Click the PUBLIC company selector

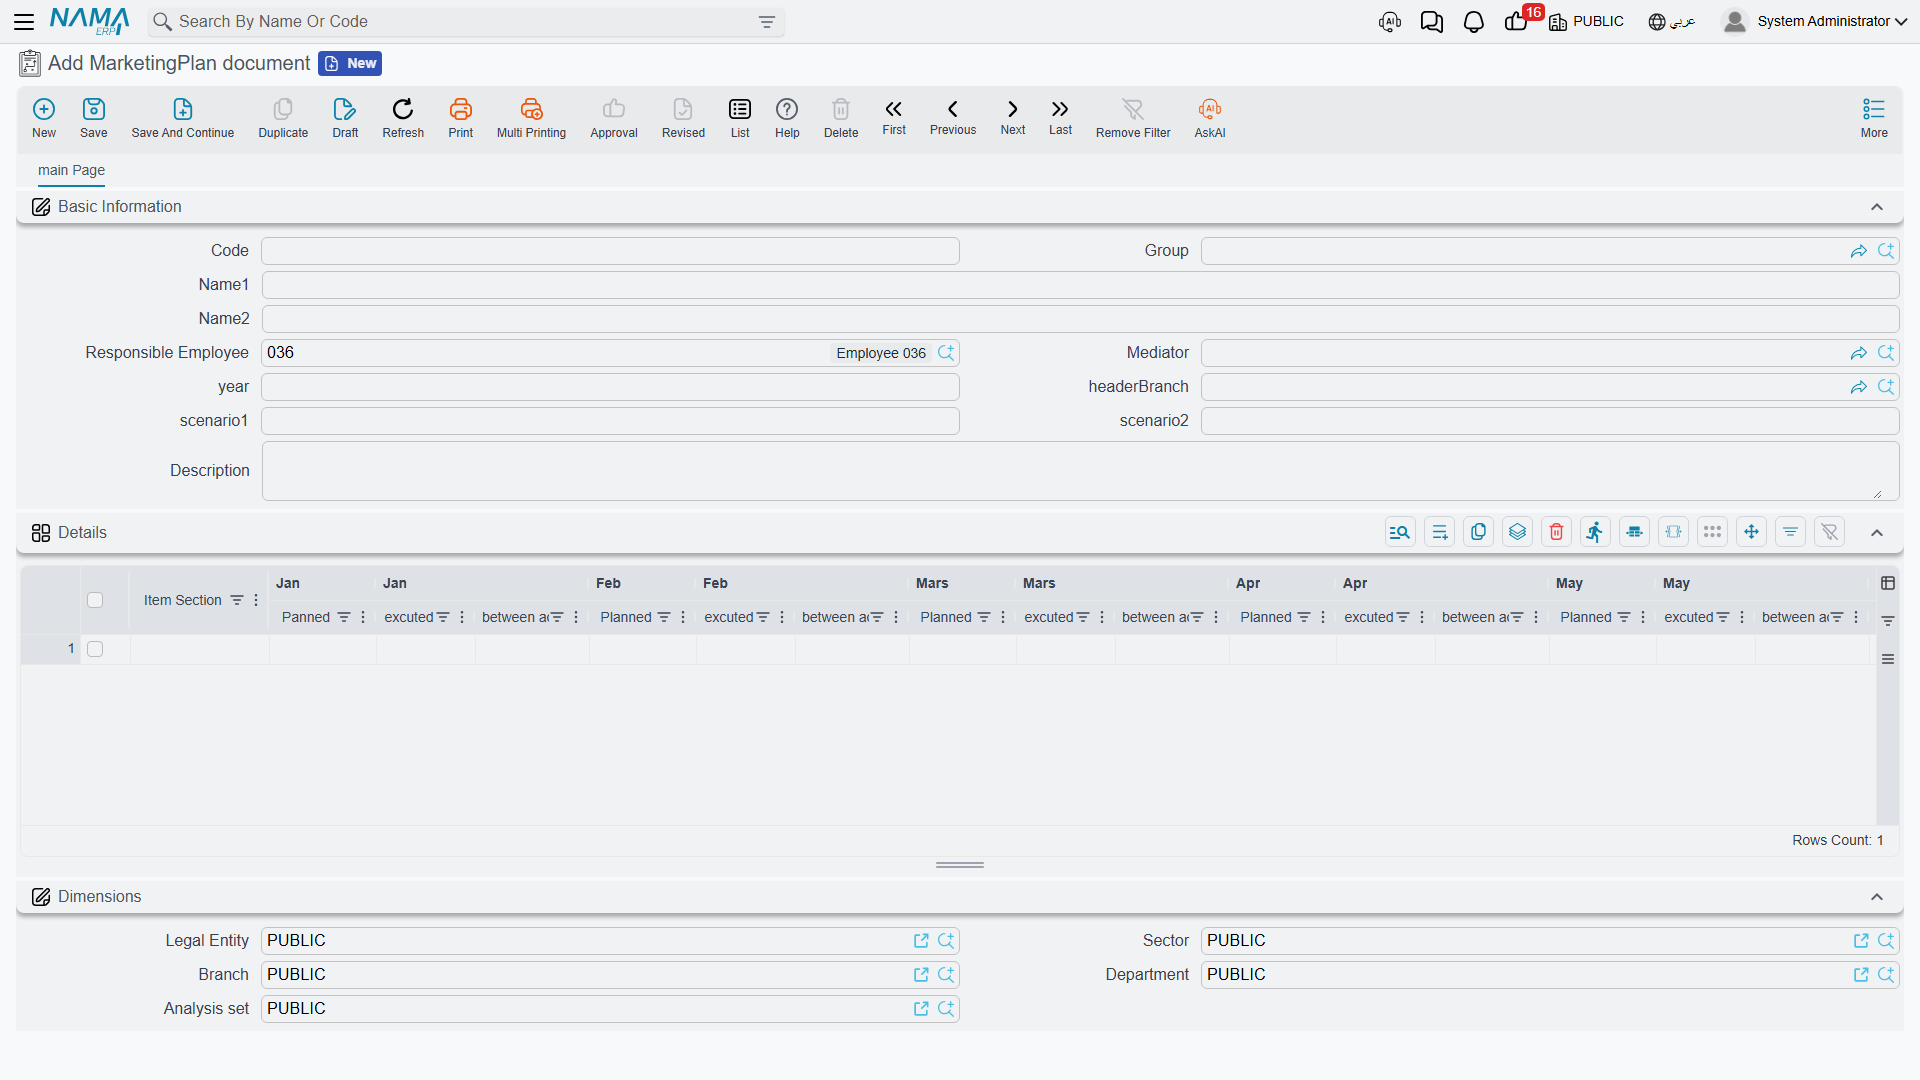[1587, 21]
